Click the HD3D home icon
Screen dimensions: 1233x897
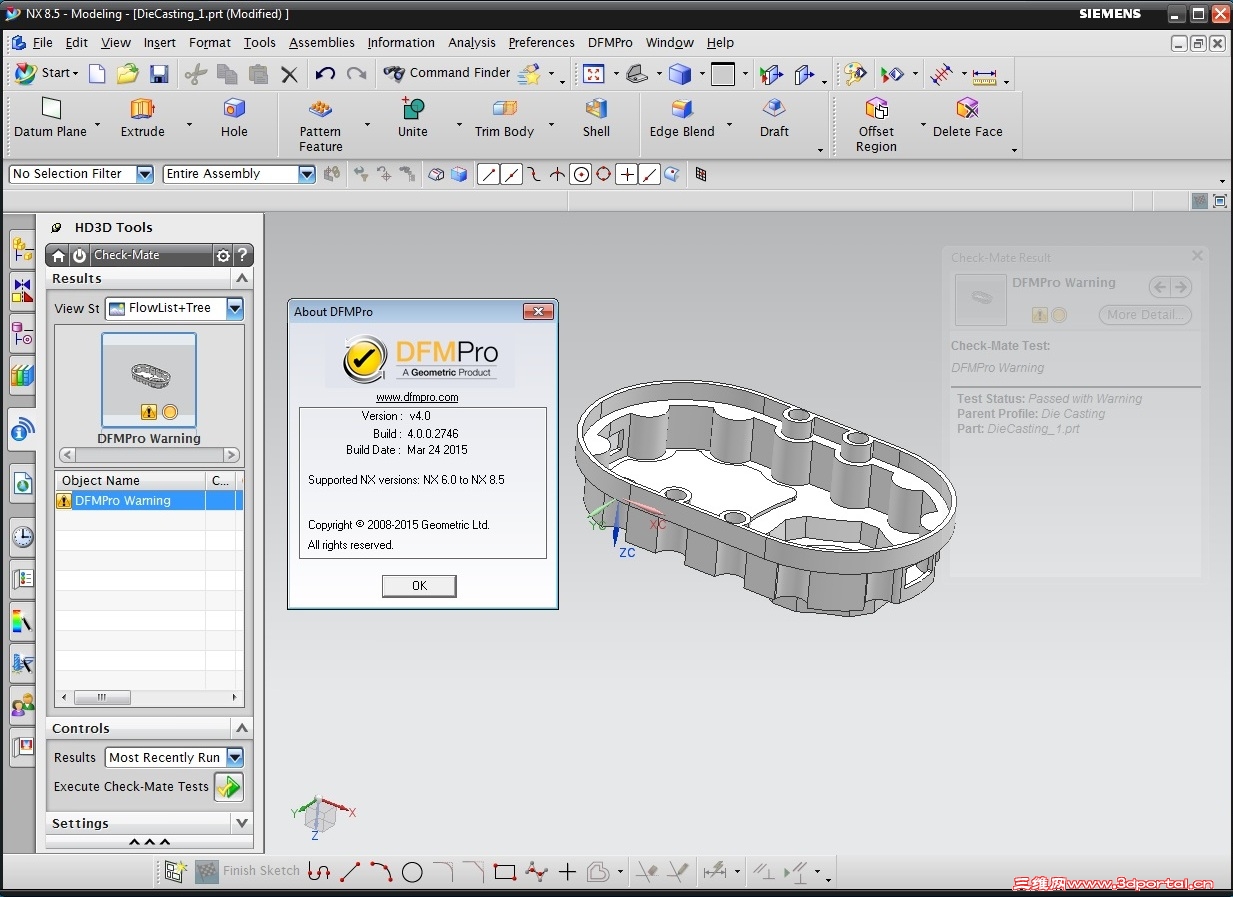tap(59, 256)
